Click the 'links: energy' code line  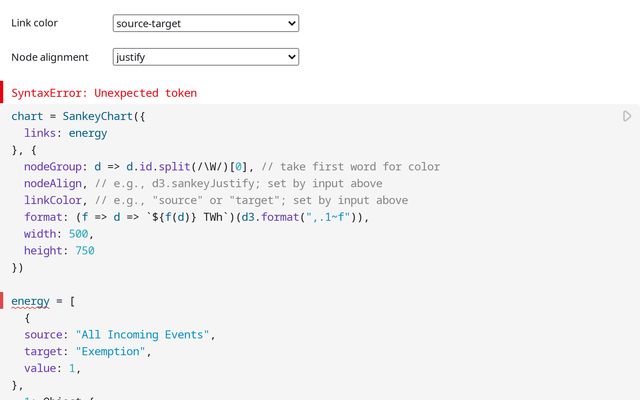click(x=66, y=133)
